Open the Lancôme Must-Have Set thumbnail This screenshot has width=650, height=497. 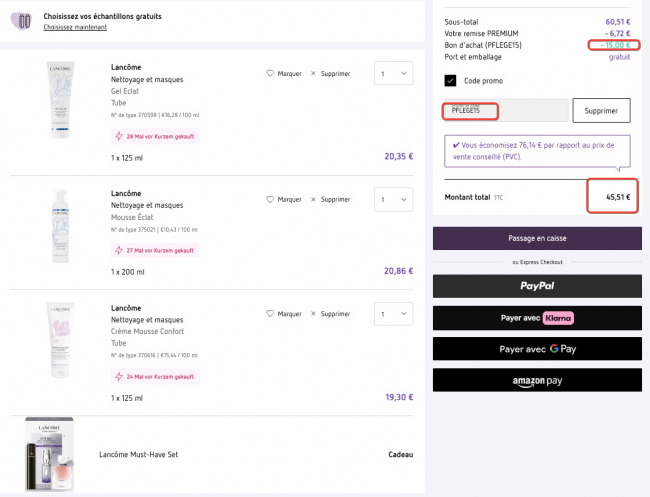click(x=50, y=455)
